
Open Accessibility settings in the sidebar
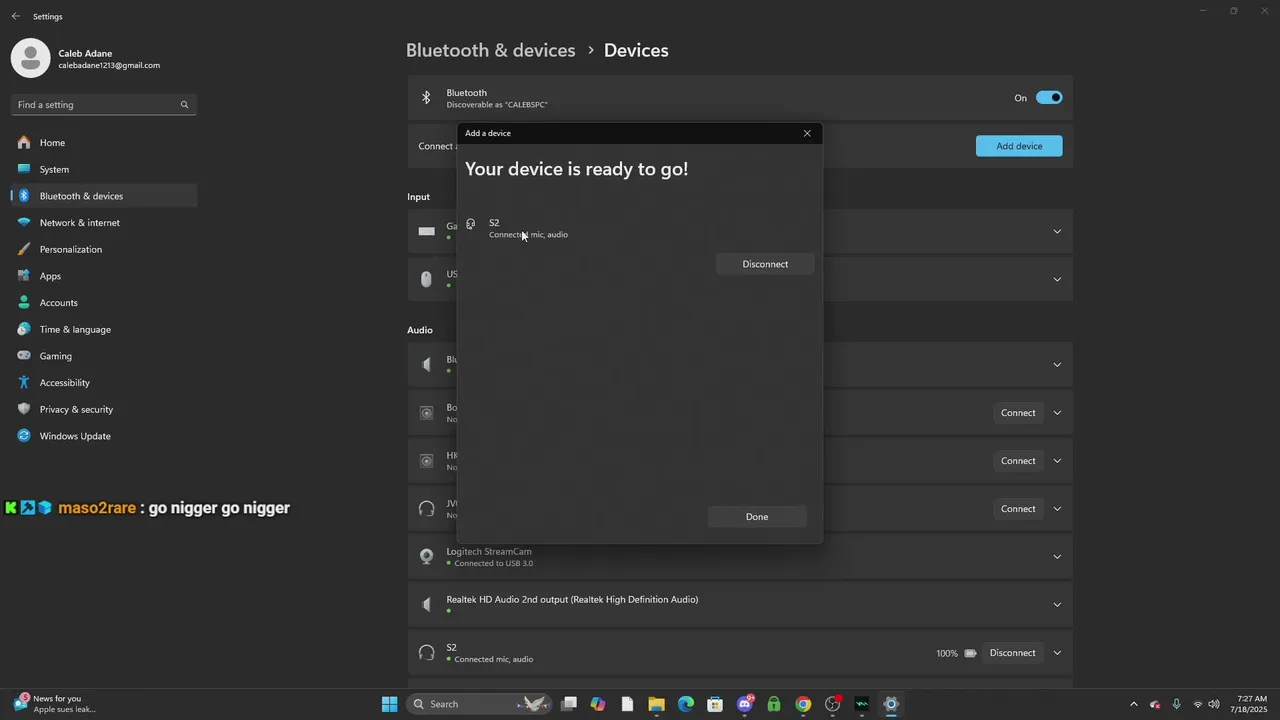point(104,383)
